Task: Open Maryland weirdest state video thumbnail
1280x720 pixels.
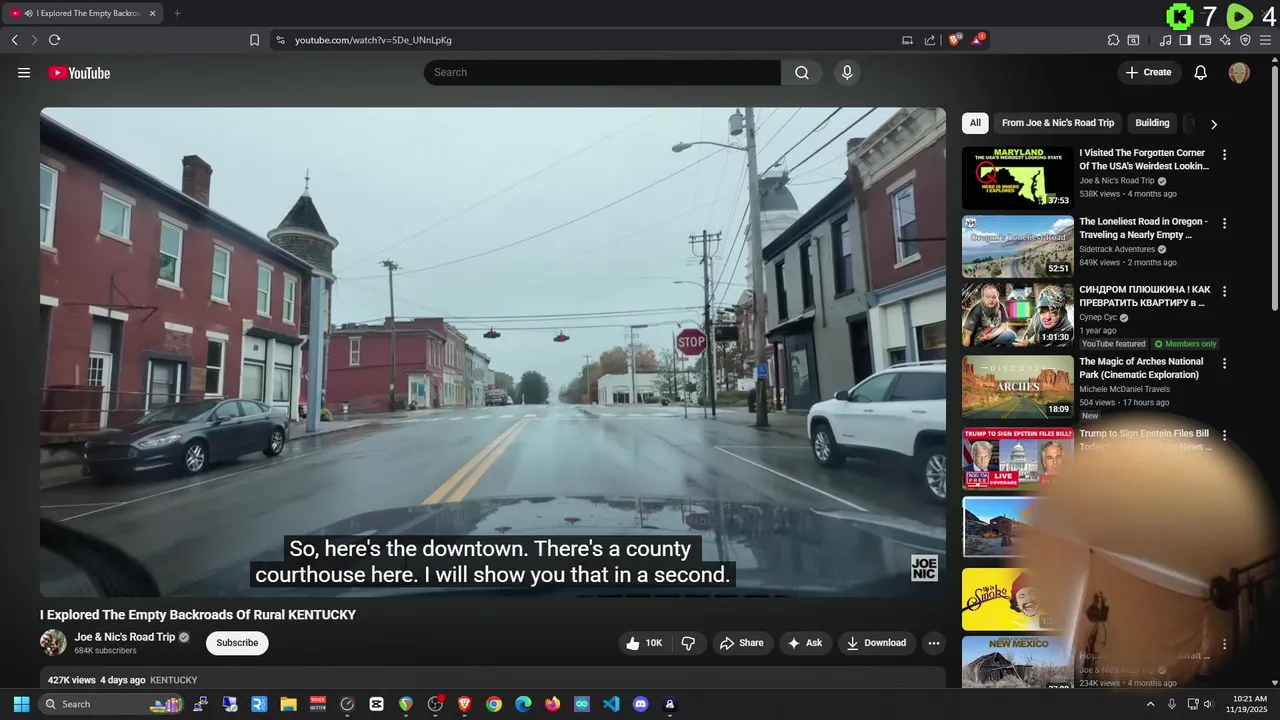Action: click(x=1018, y=178)
